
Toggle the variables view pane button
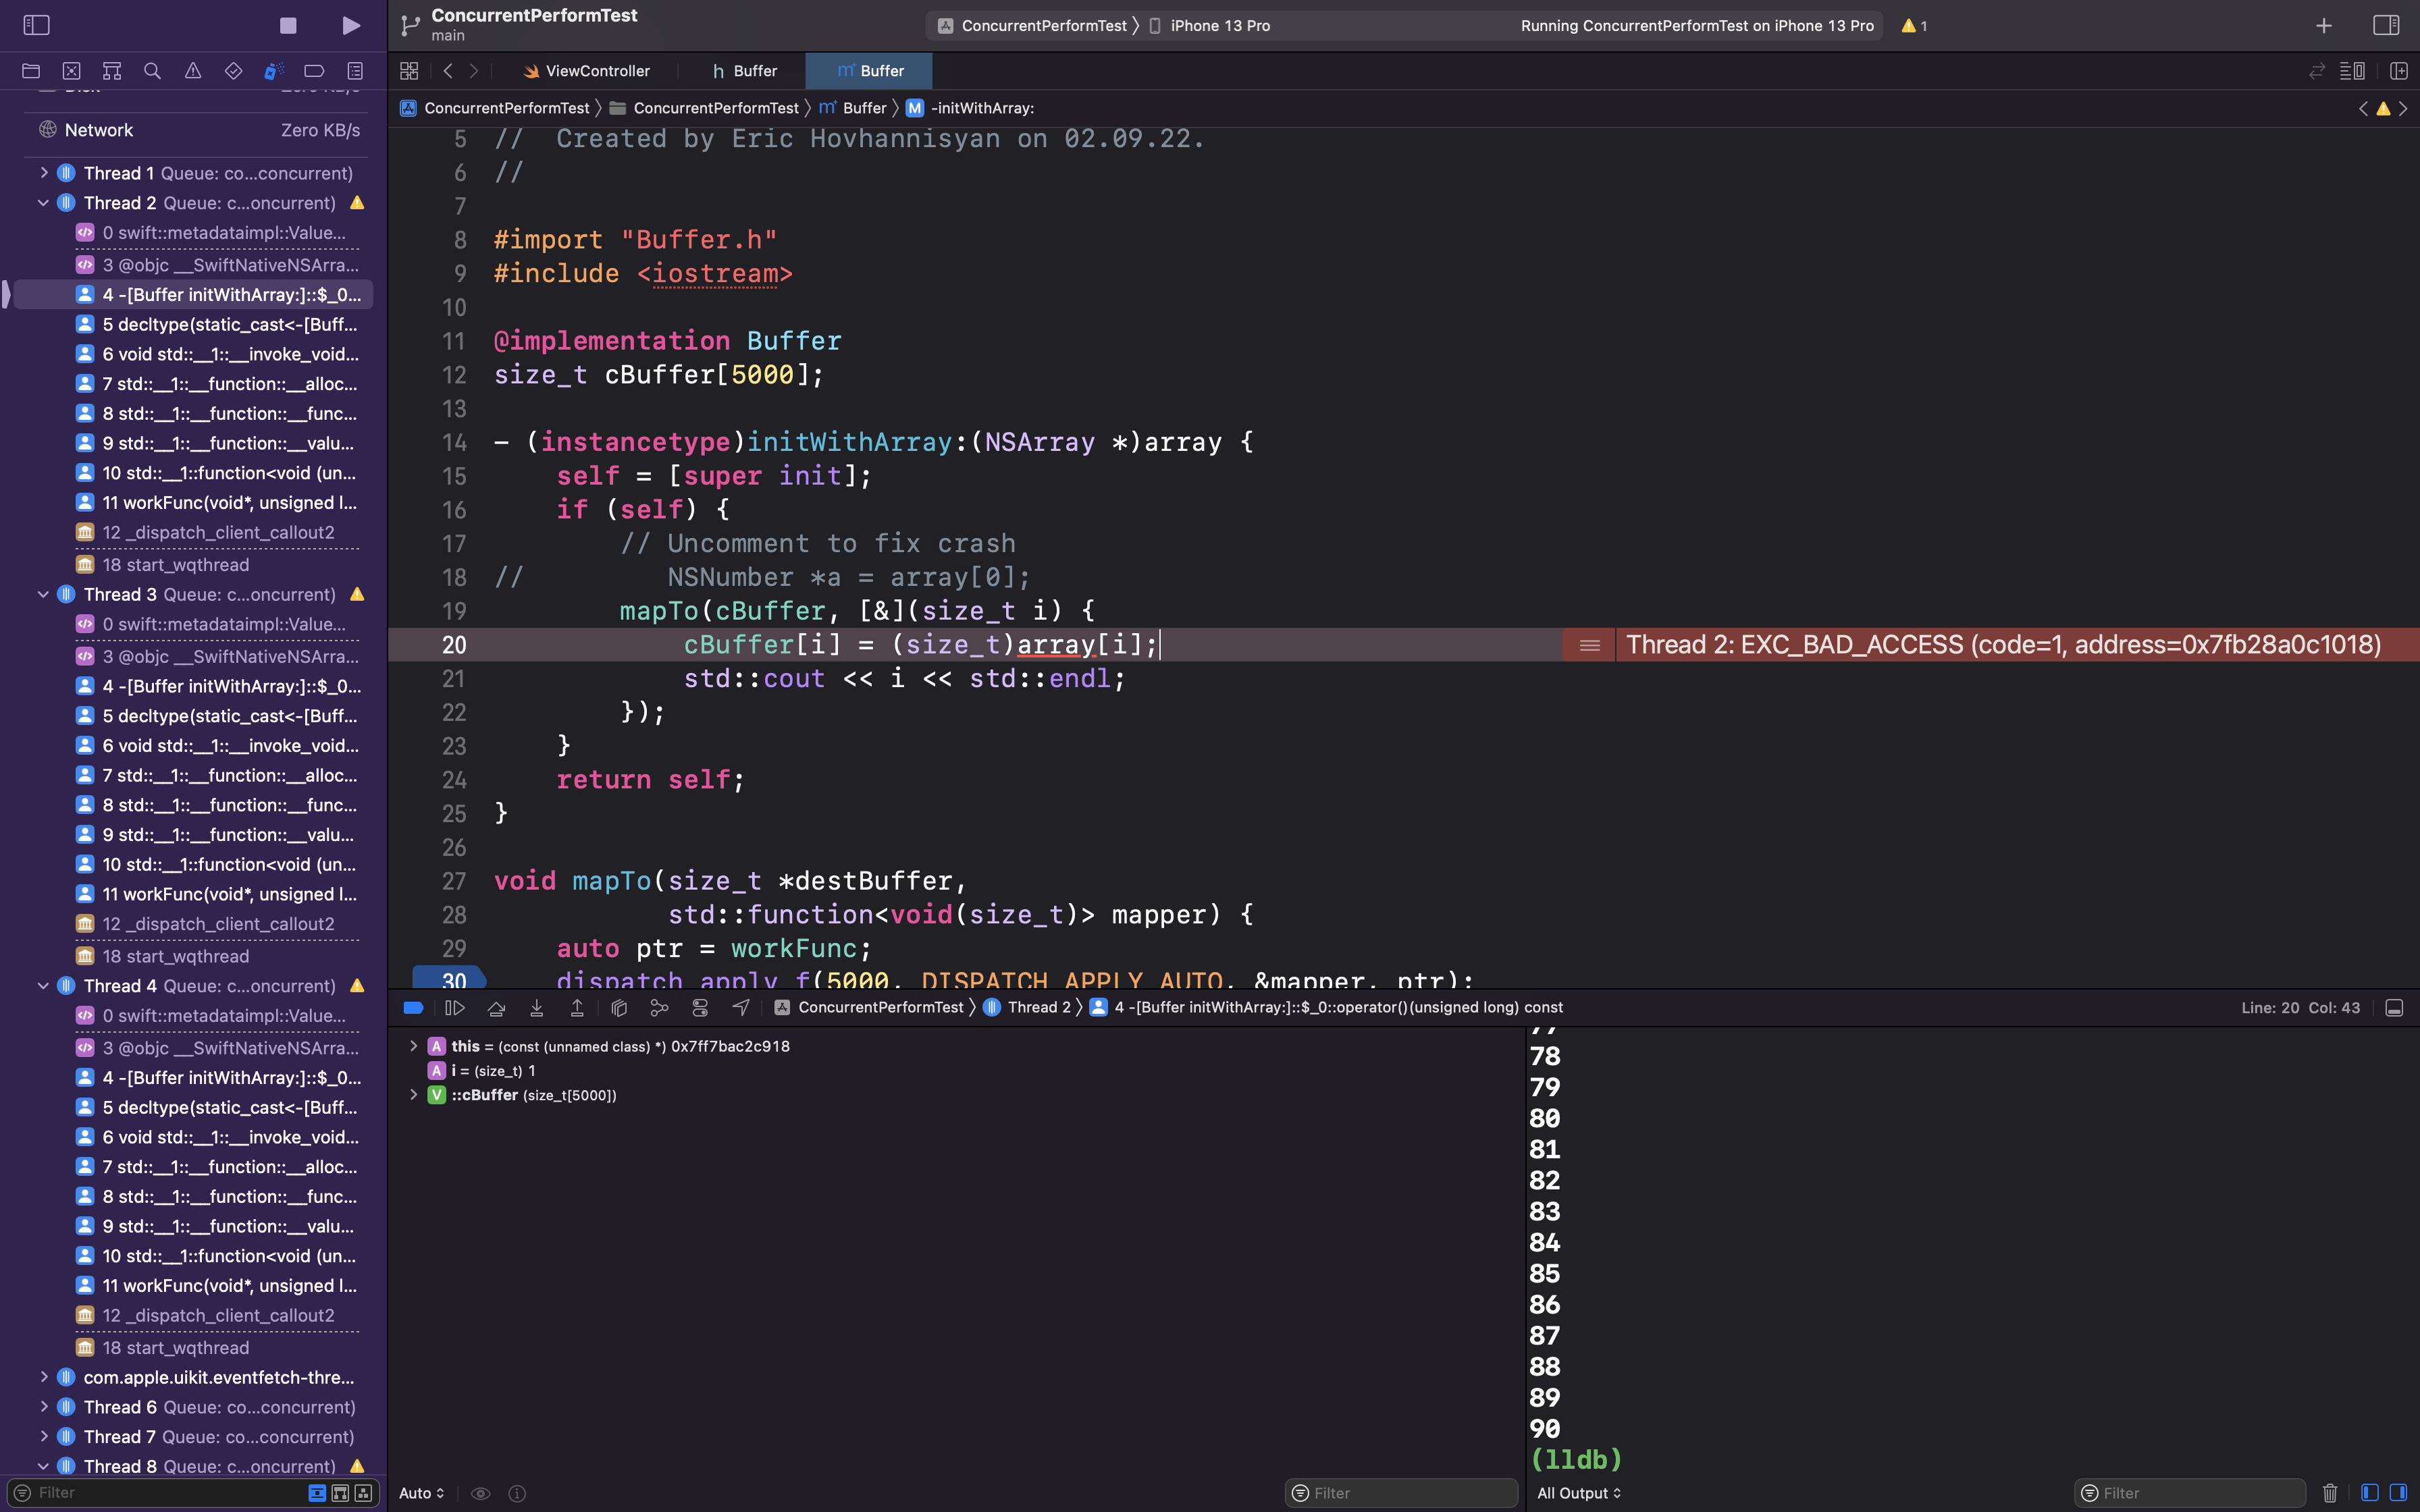tap(2369, 1493)
